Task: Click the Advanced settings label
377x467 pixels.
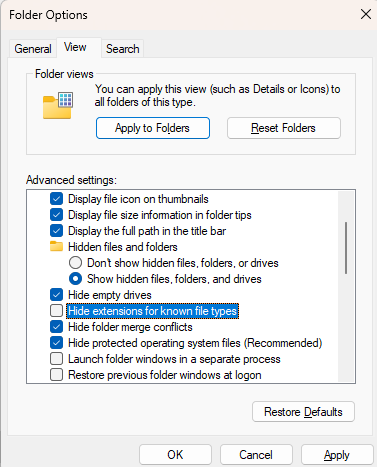Action: 71,180
